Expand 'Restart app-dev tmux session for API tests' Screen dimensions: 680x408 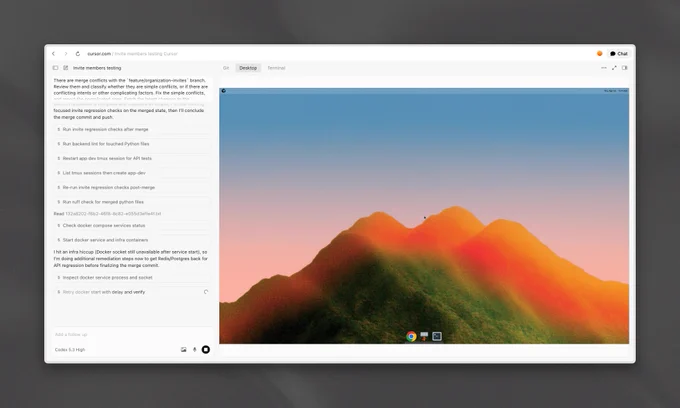click(133, 158)
